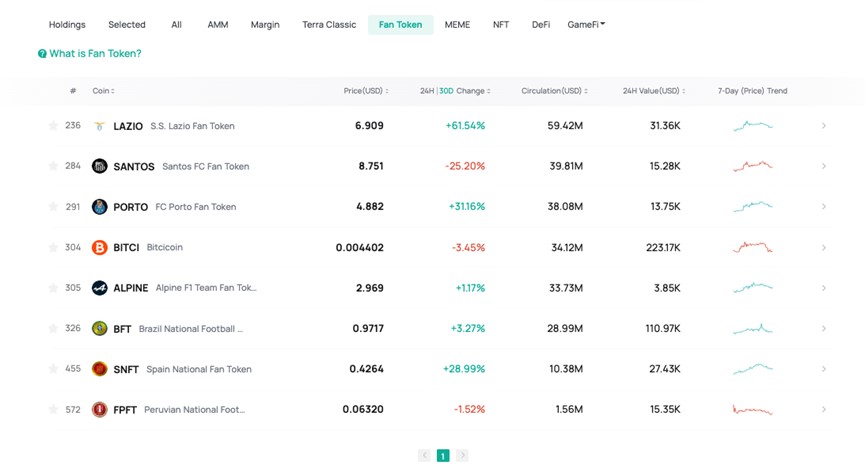Add FPFT to favorites via star
Screen dimensions: 865x473
pyautogui.click(x=53, y=409)
